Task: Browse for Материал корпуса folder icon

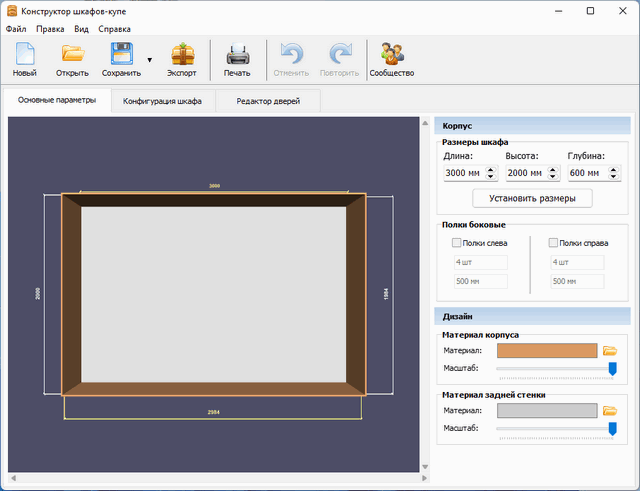Action: point(610,351)
